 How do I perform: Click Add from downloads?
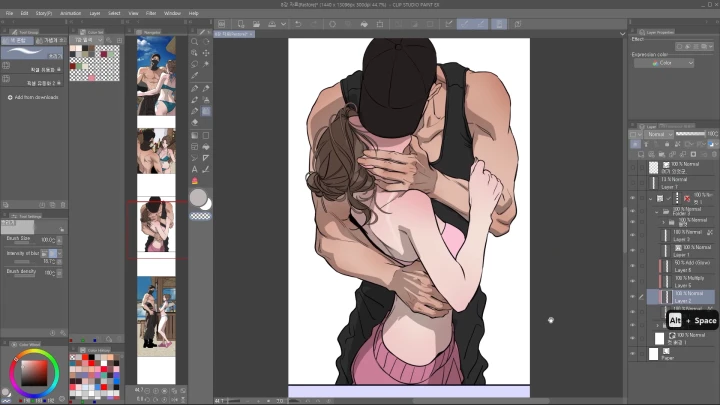tap(33, 97)
